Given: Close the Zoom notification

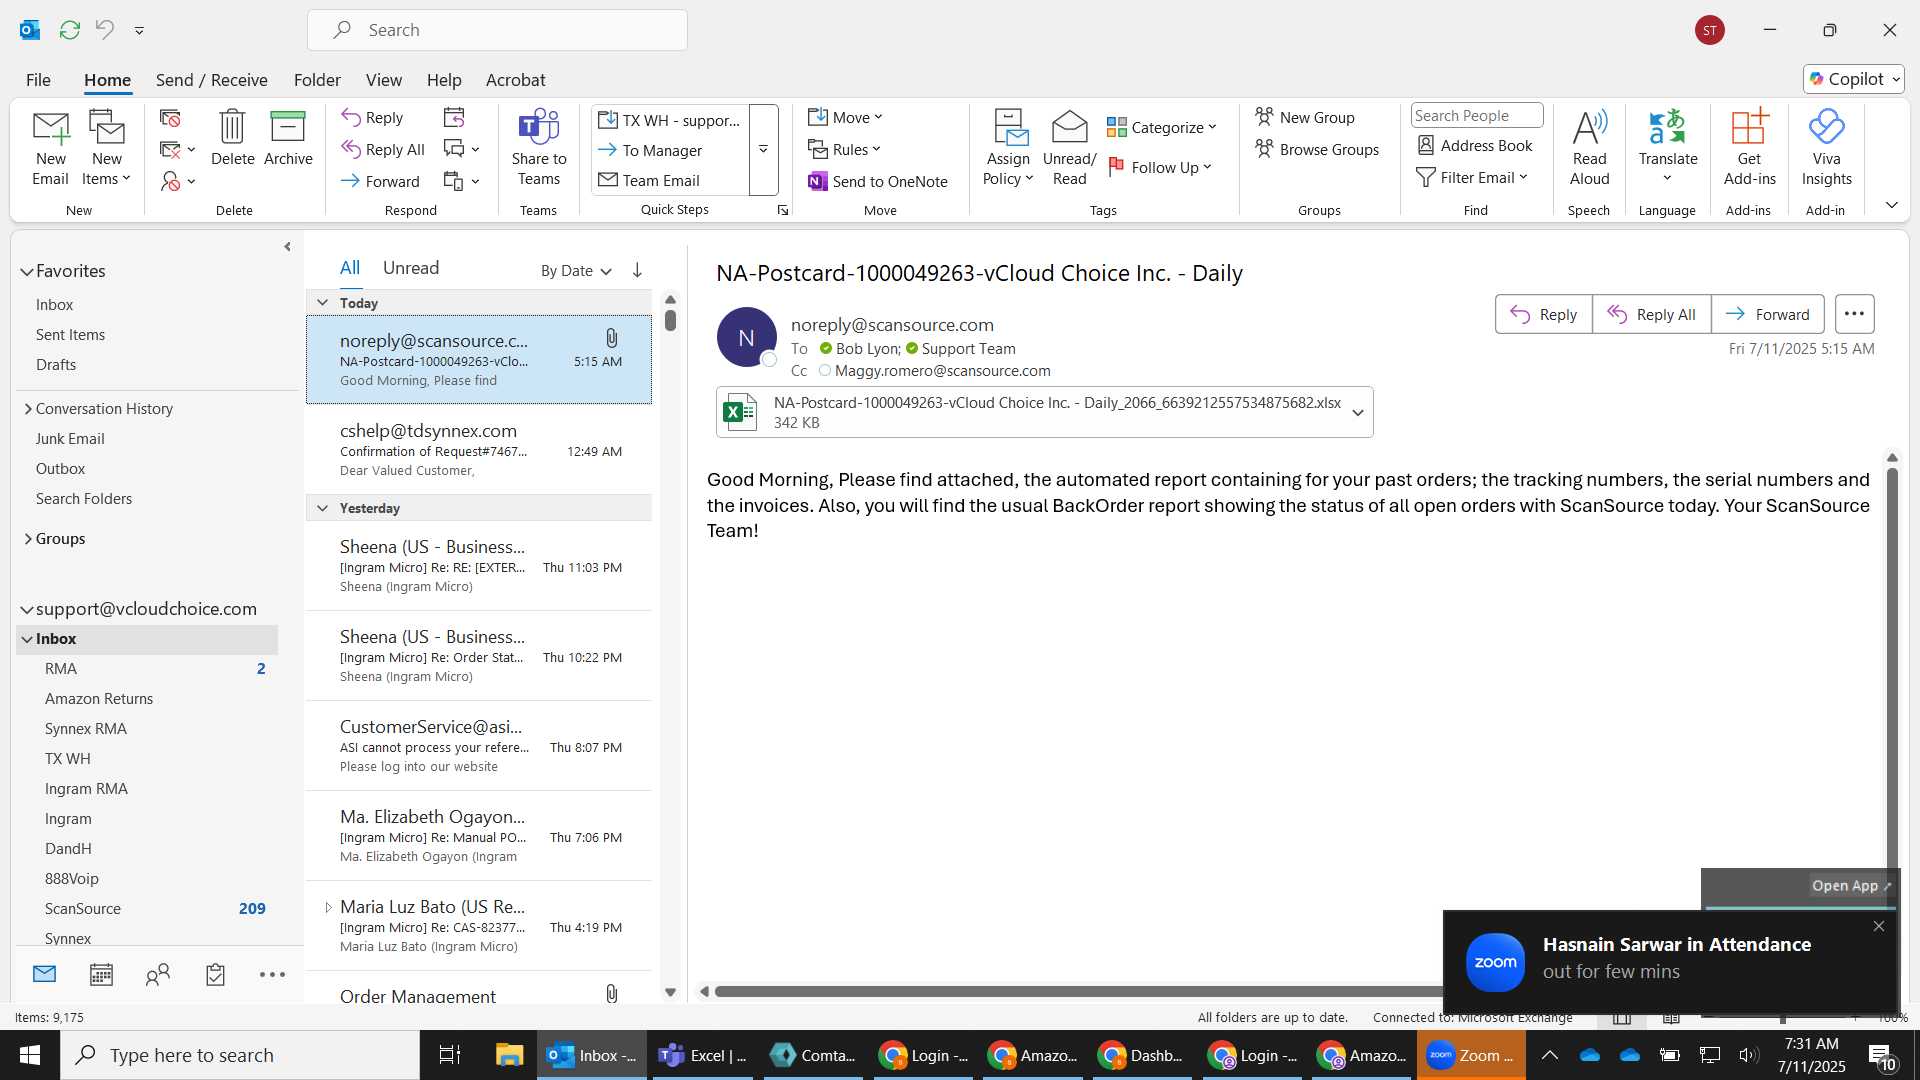Looking at the screenshot, I should pyautogui.click(x=1879, y=927).
